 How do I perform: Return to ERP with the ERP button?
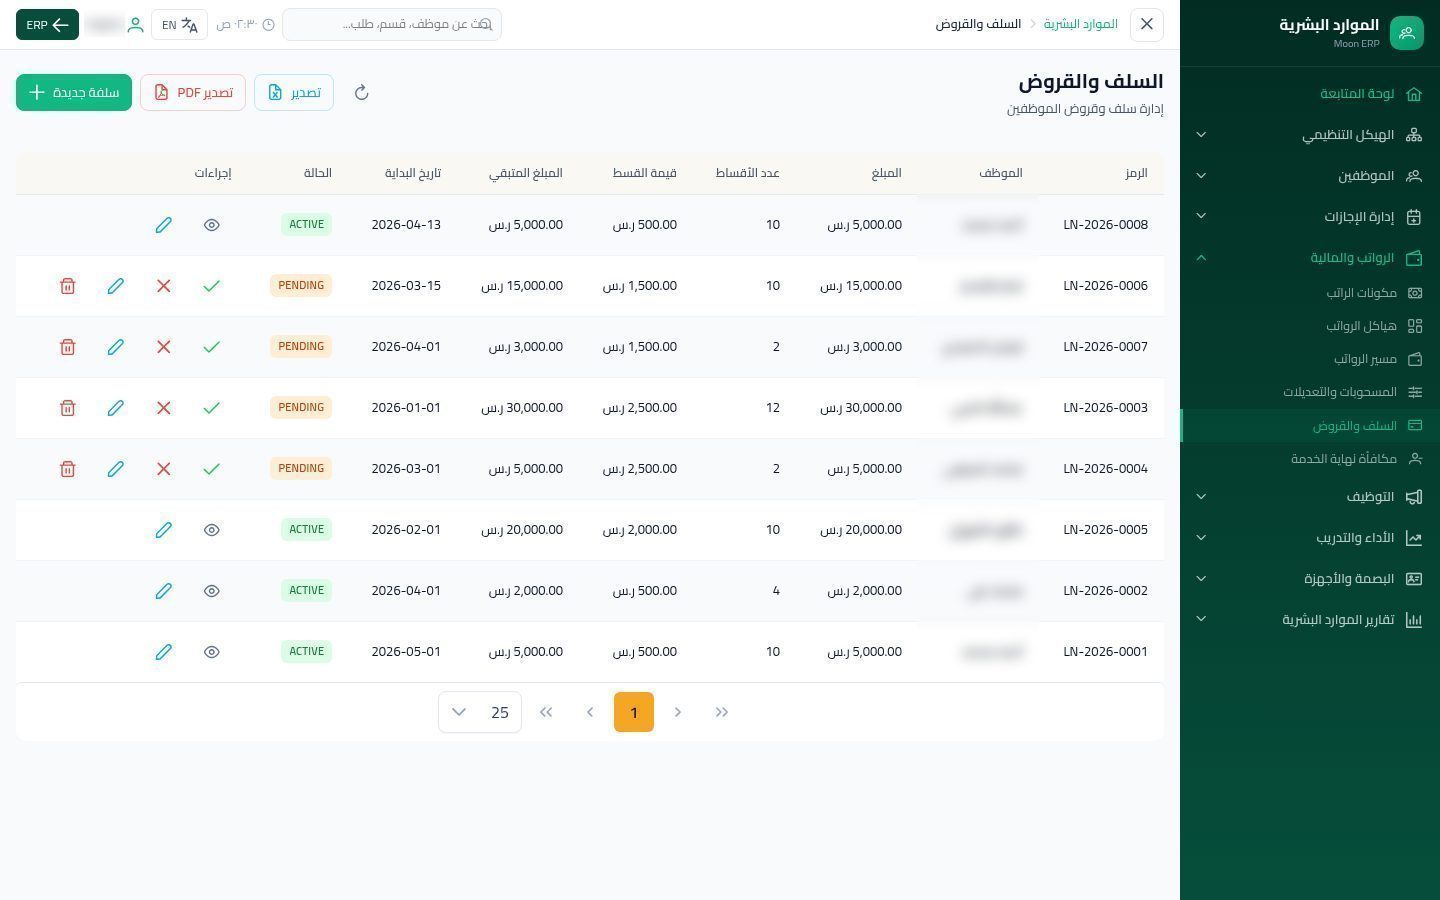point(47,25)
